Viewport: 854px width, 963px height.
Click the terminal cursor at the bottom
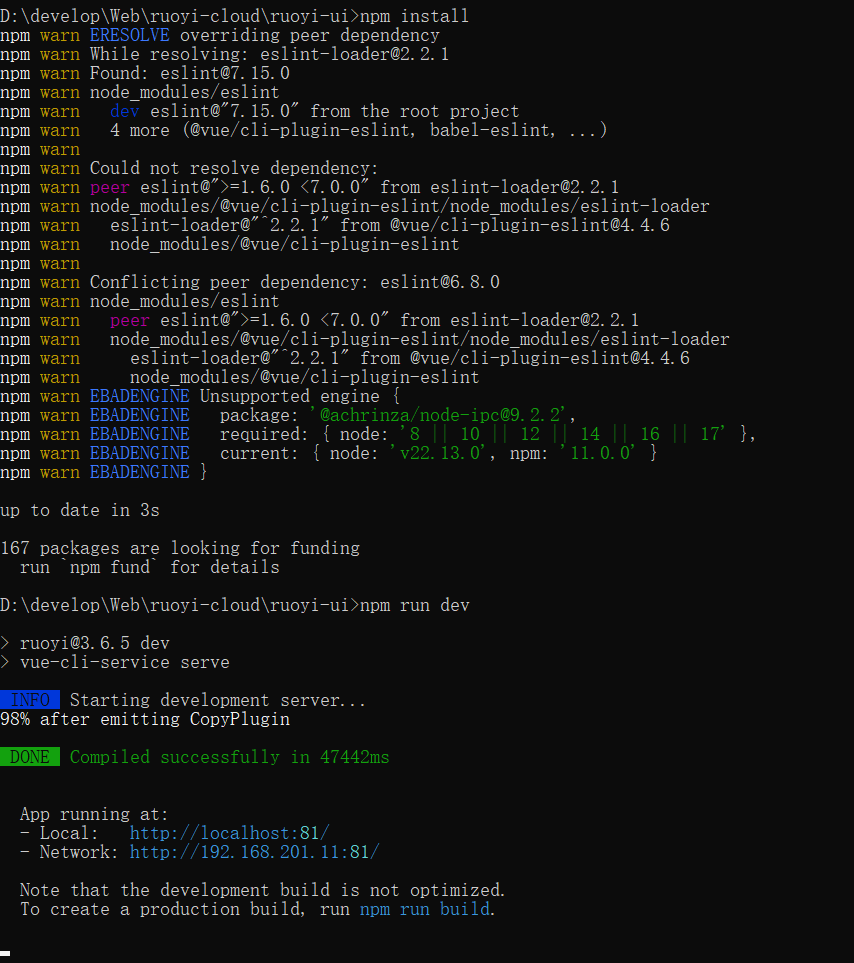[x=5, y=953]
